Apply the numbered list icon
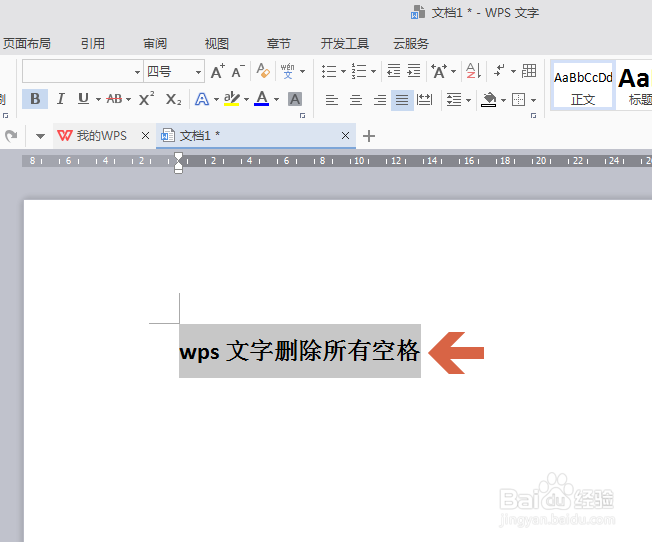Screen dimensions: 652x542 [x=359, y=71]
